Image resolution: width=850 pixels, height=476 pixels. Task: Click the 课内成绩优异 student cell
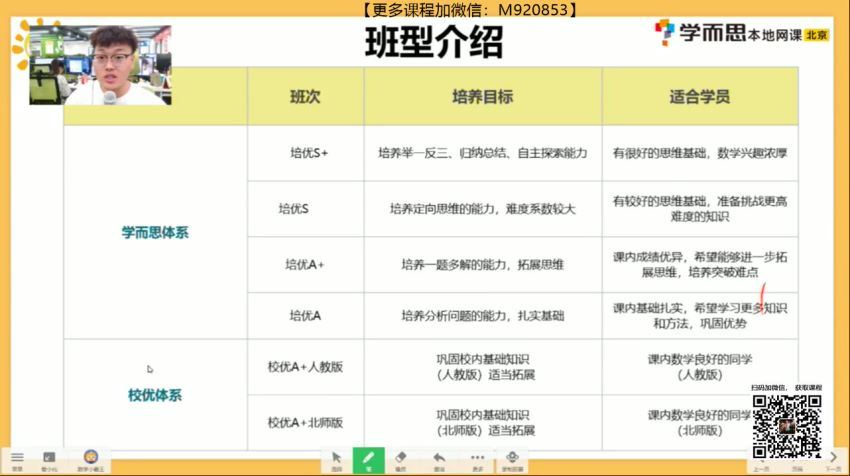click(x=700, y=265)
